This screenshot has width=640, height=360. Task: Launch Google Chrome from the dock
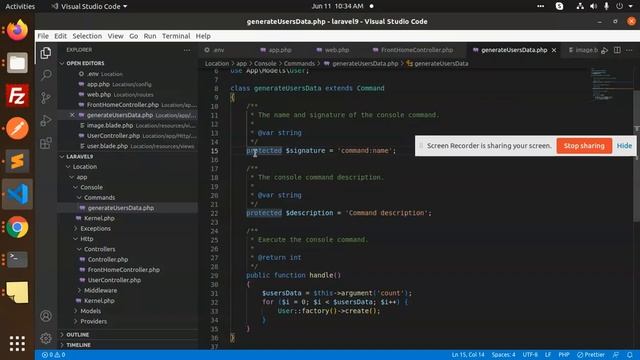pyautogui.click(x=17, y=227)
